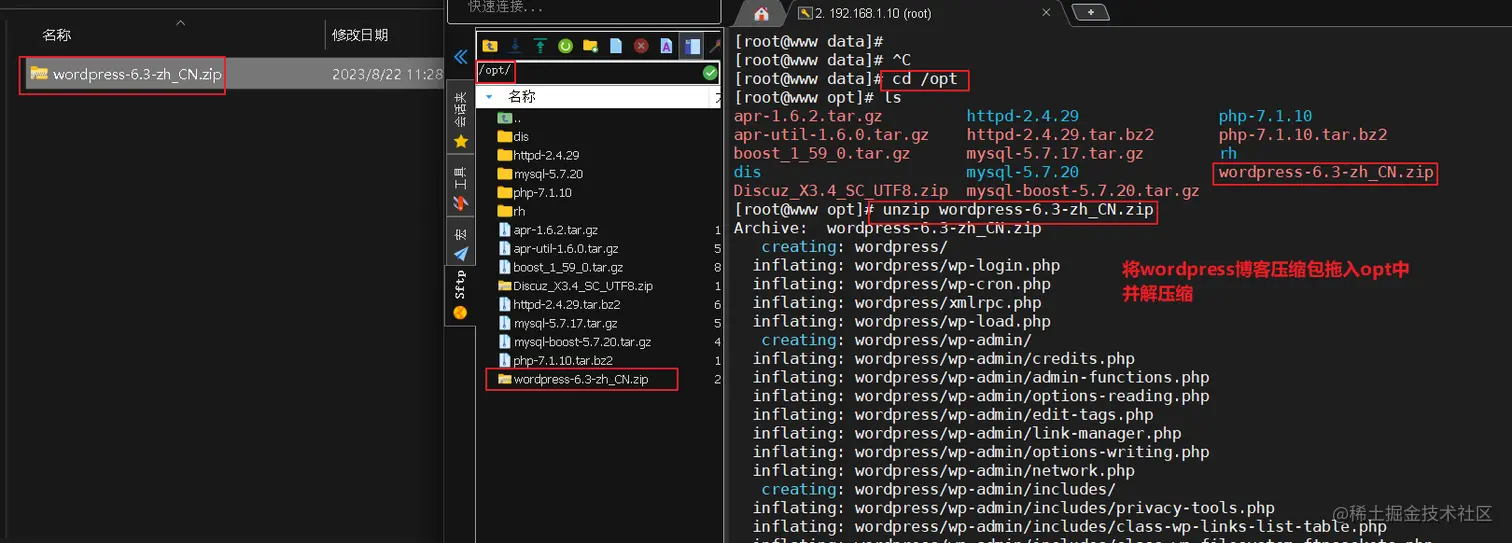1512x543 pixels.
Task: Select wordpress-6.3-zh_CN.zip in SFTP list
Action: pos(573,379)
